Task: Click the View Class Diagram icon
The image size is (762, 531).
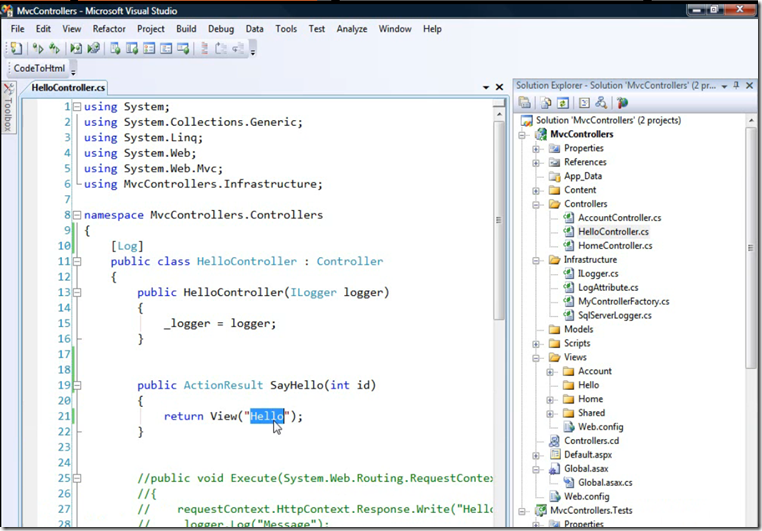Action: 601,103
